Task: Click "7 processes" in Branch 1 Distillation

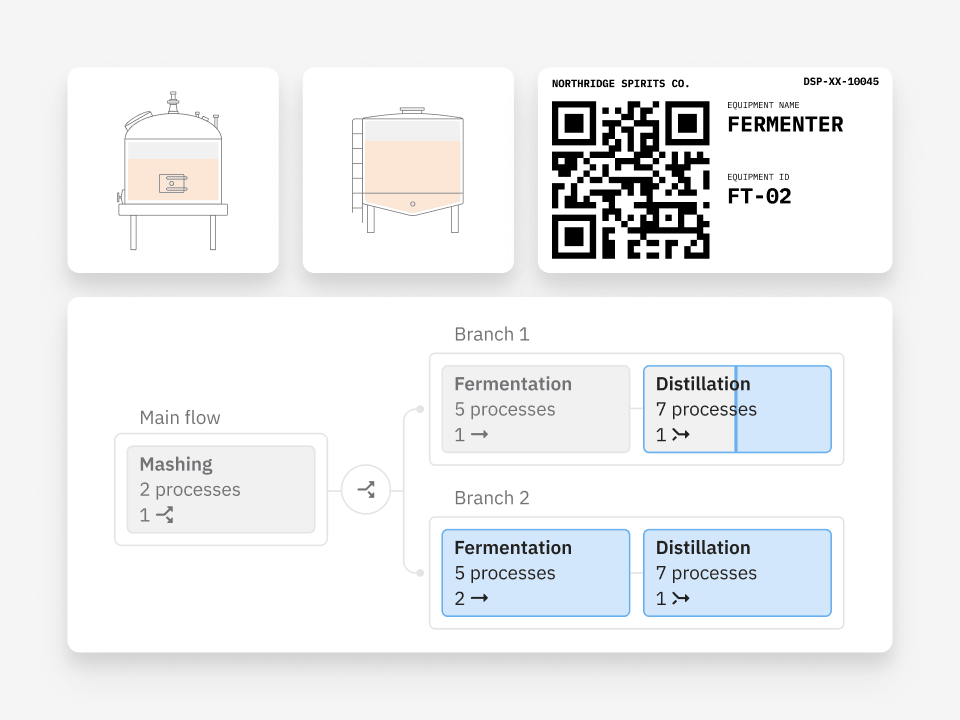Action: click(707, 410)
